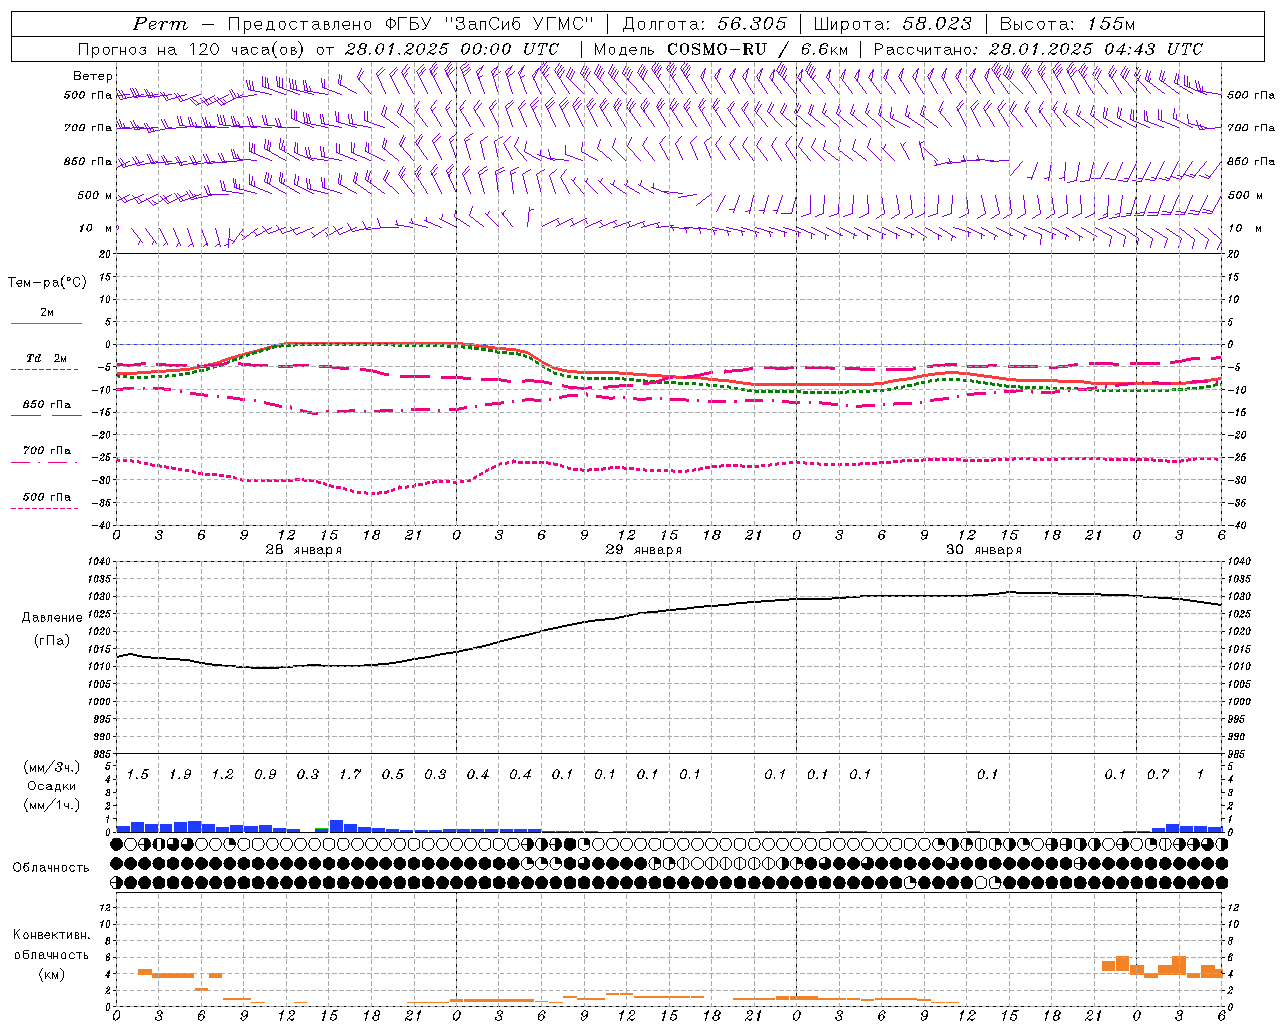Click the 'Td 2м' dew point legend entry
The image size is (1280, 1024).
click(x=46, y=358)
